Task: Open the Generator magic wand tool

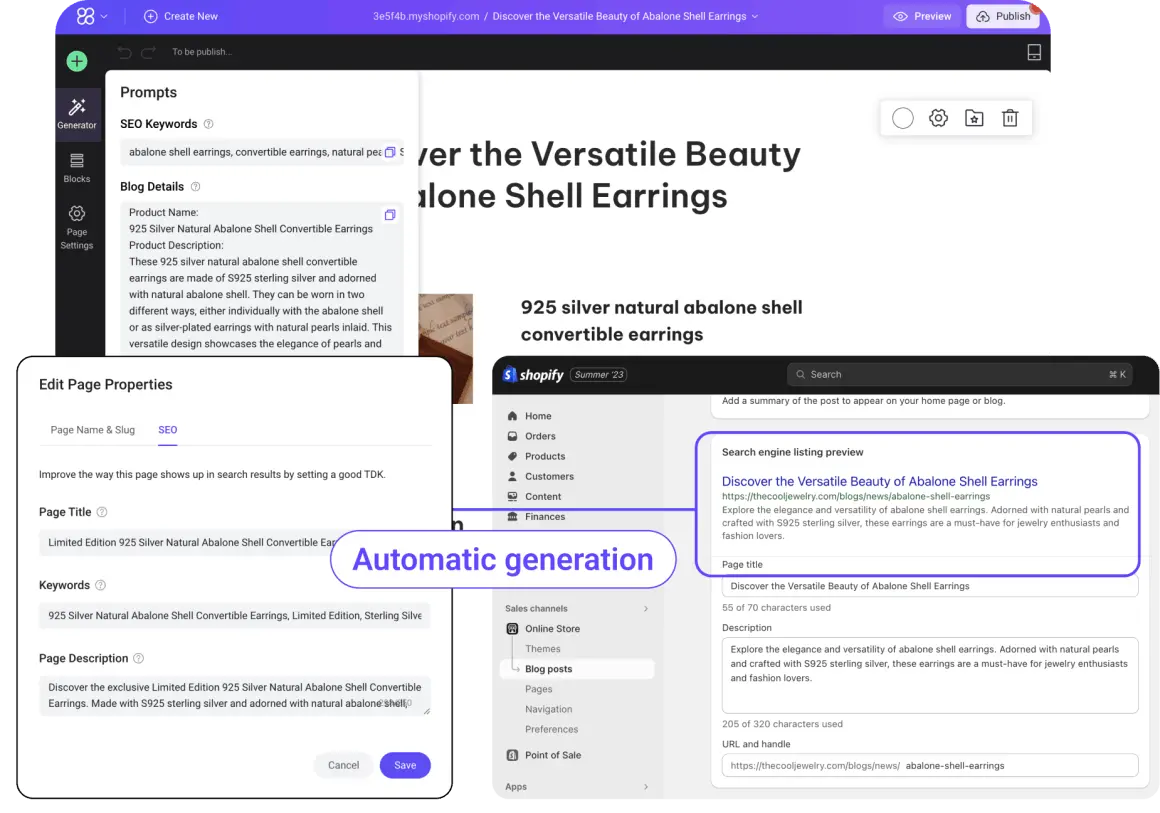Action: click(76, 114)
